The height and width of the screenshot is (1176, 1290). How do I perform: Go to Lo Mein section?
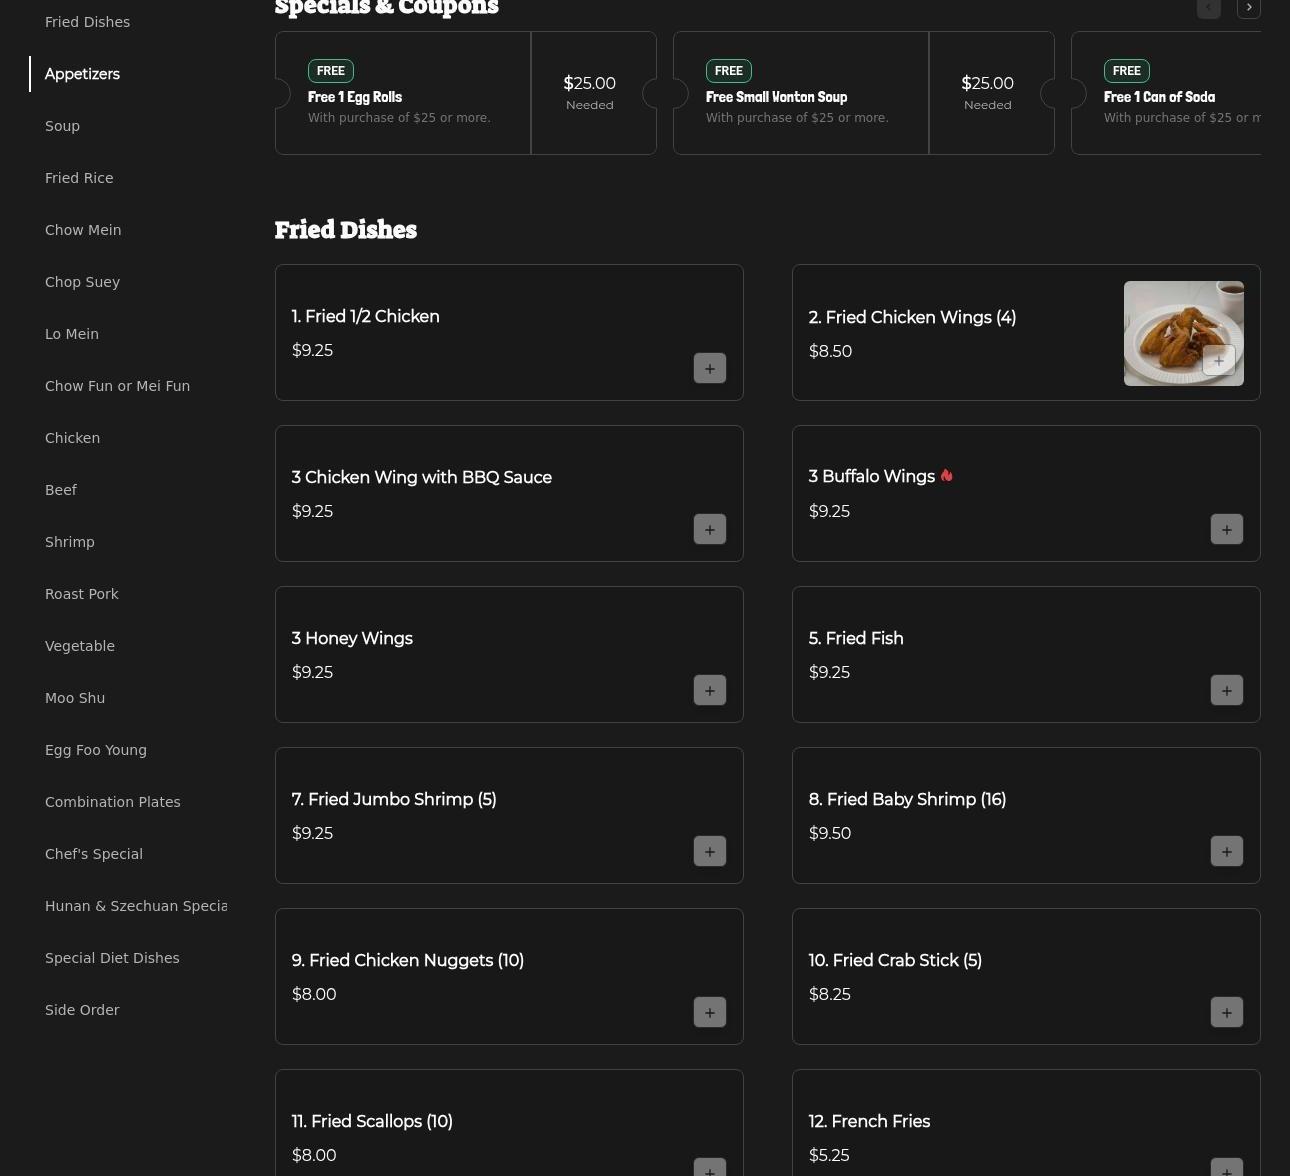pyautogui.click(x=72, y=334)
